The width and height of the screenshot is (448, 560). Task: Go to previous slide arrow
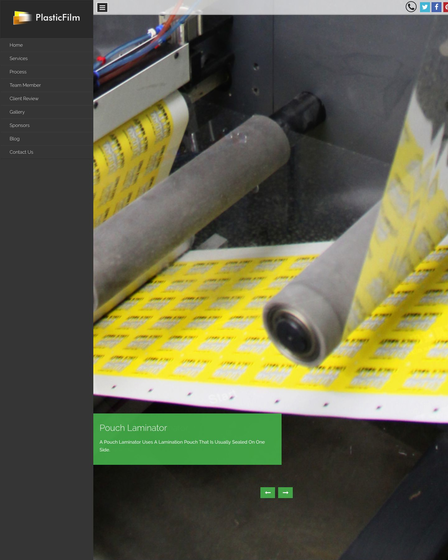[268, 492]
